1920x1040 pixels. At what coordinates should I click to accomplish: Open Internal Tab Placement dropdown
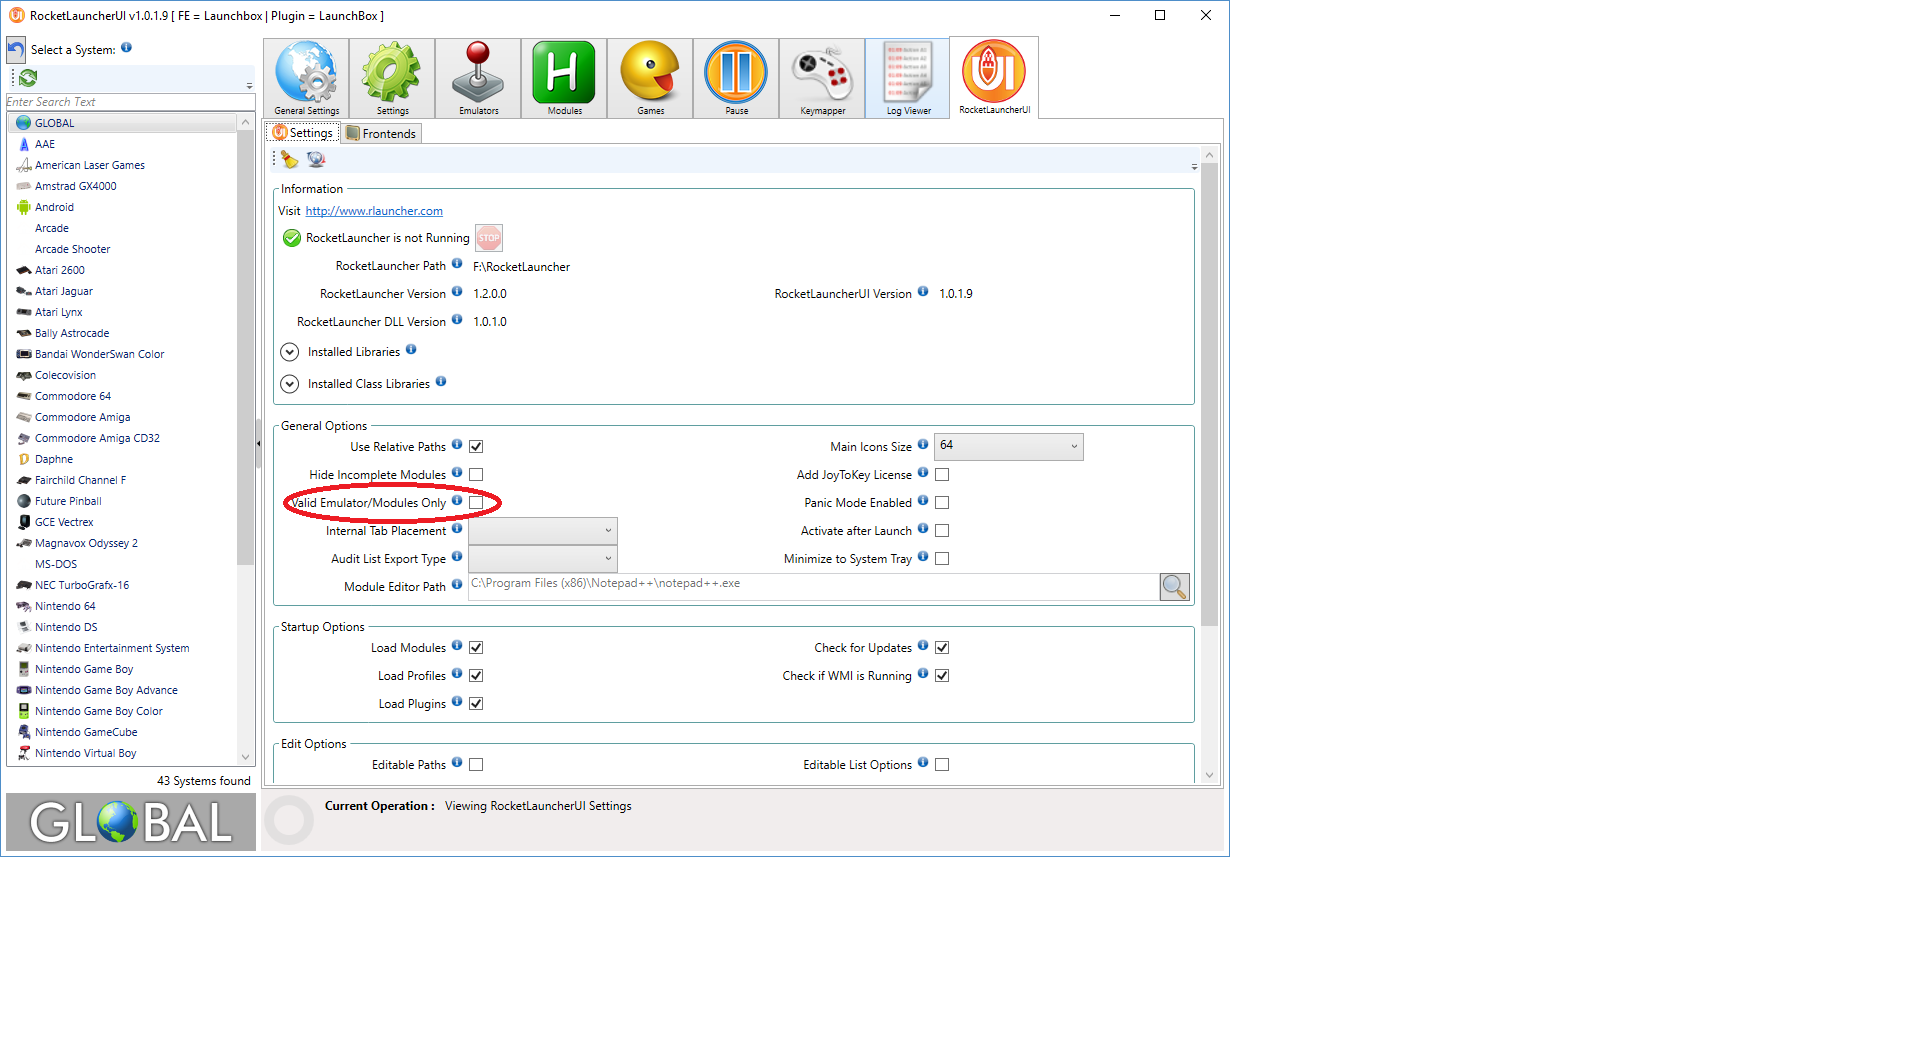542,531
